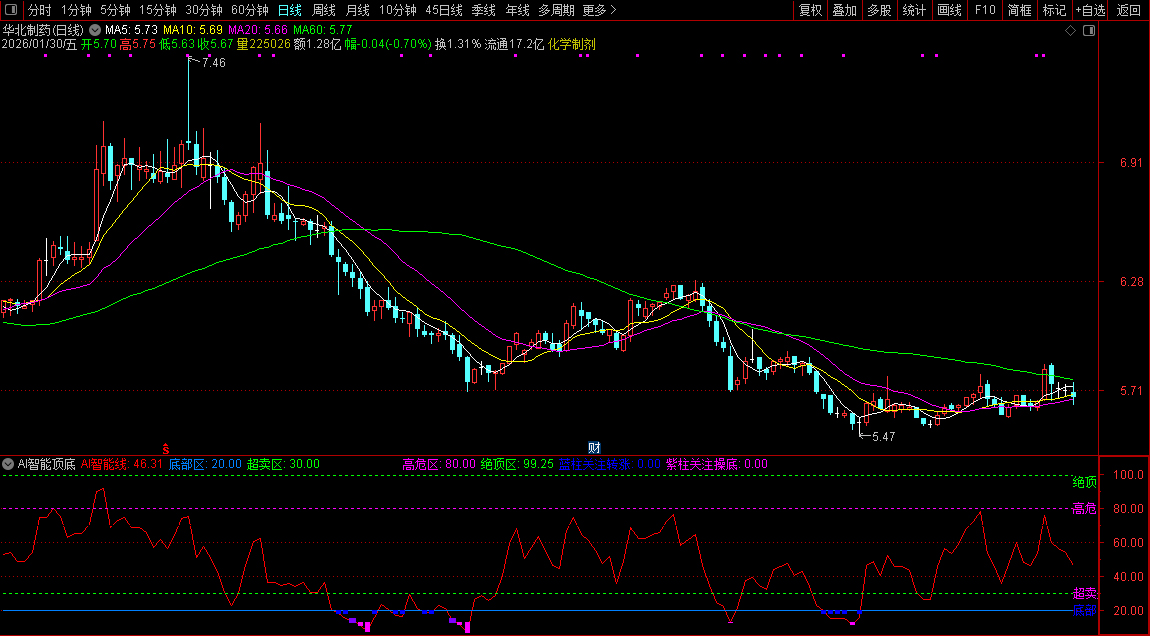Toggle the 叠加 overlay option

(x=844, y=10)
